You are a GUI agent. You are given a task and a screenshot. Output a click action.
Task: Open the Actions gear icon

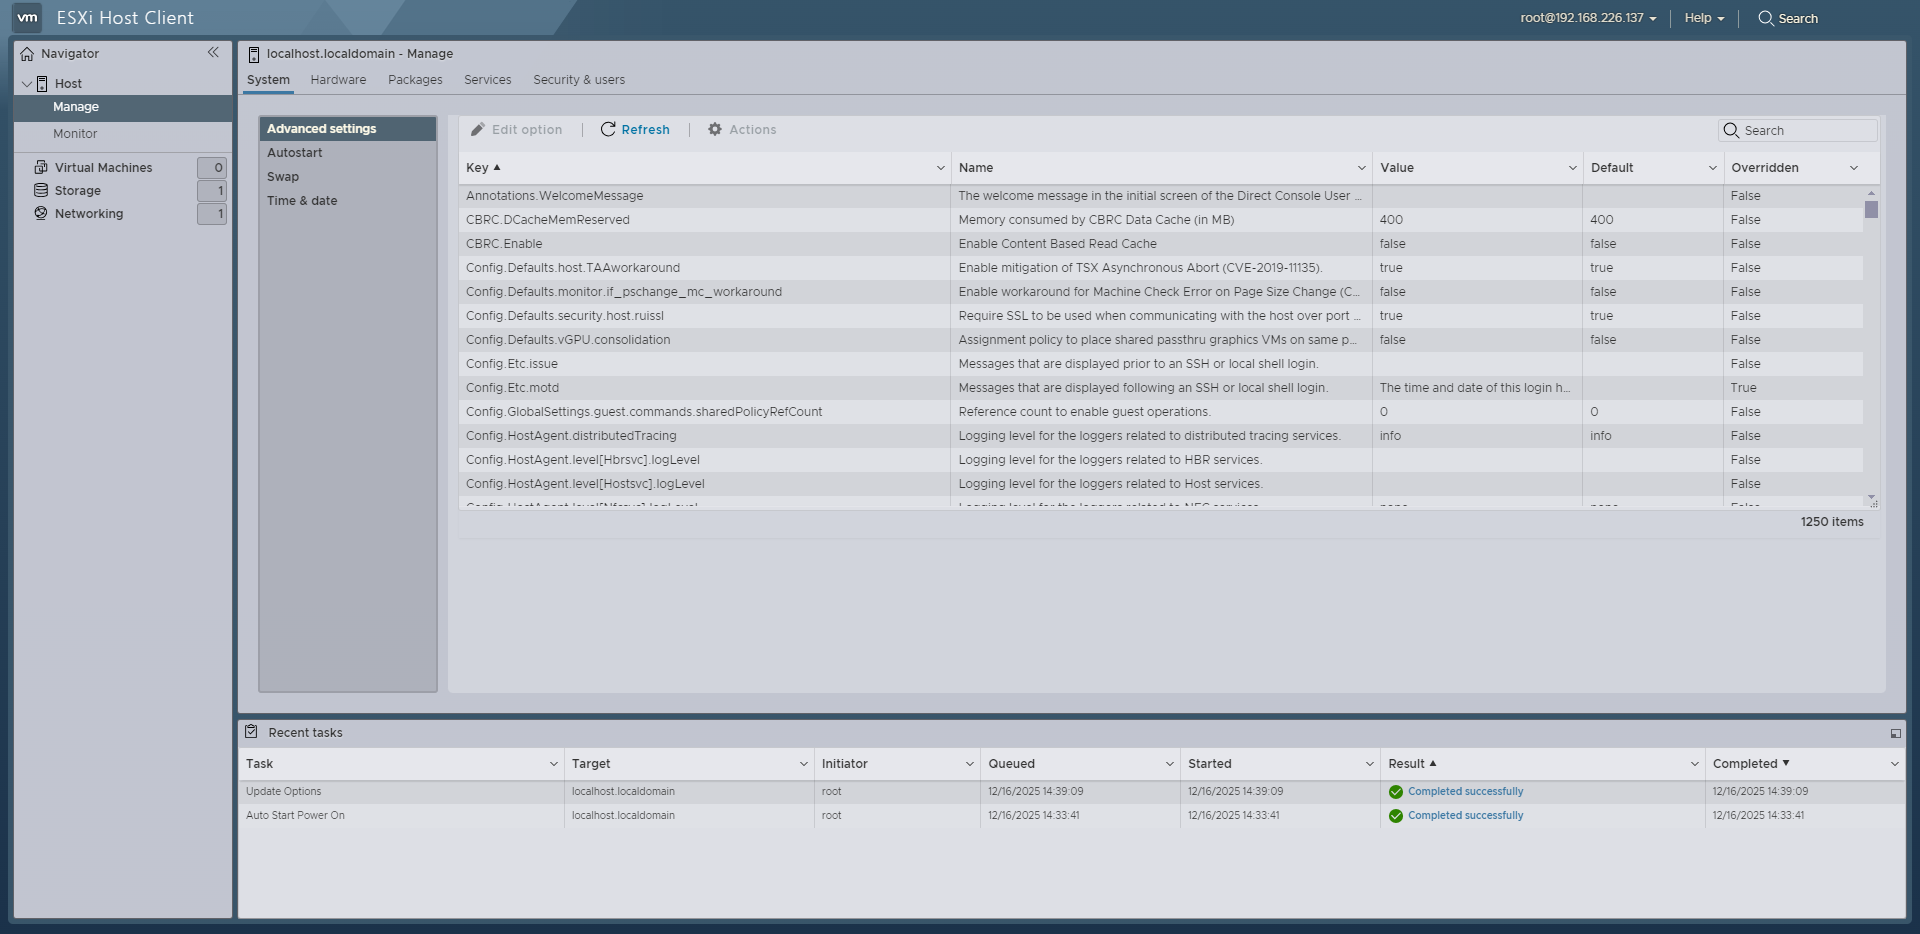714,129
